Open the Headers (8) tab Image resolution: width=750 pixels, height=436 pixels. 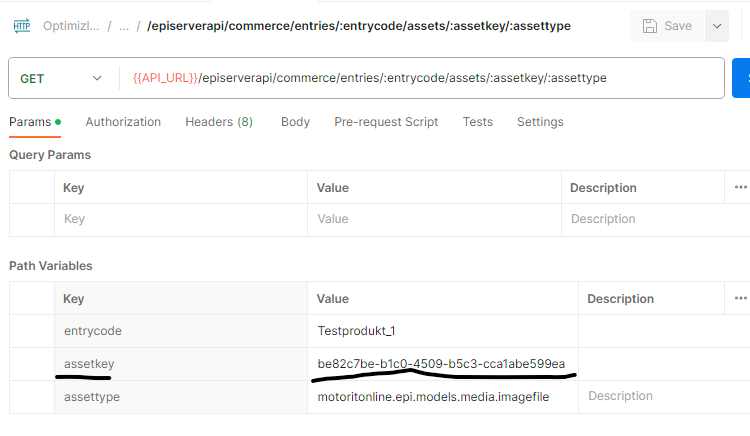(219, 122)
